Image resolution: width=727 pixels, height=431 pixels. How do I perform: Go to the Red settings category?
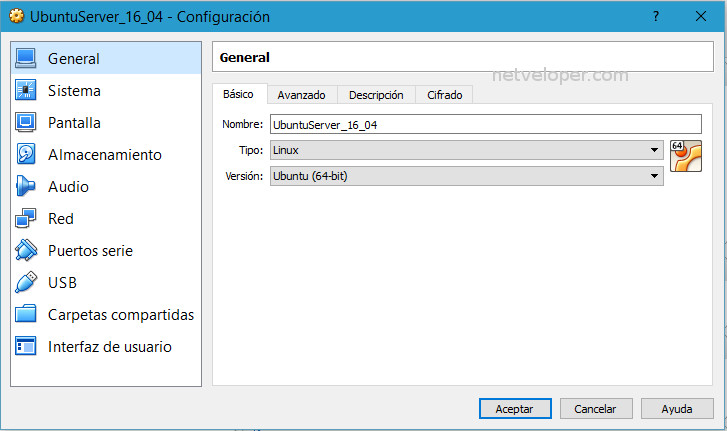[106, 218]
